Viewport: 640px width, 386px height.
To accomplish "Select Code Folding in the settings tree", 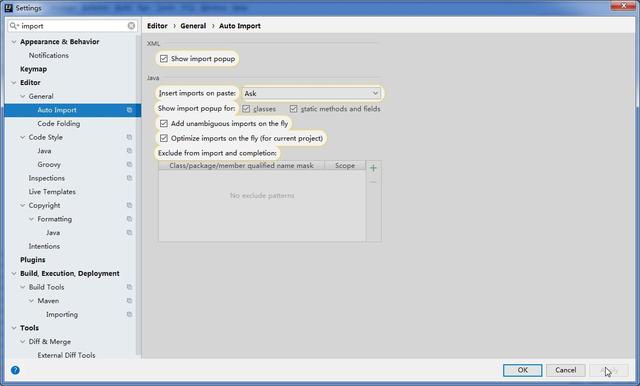I will coord(59,124).
